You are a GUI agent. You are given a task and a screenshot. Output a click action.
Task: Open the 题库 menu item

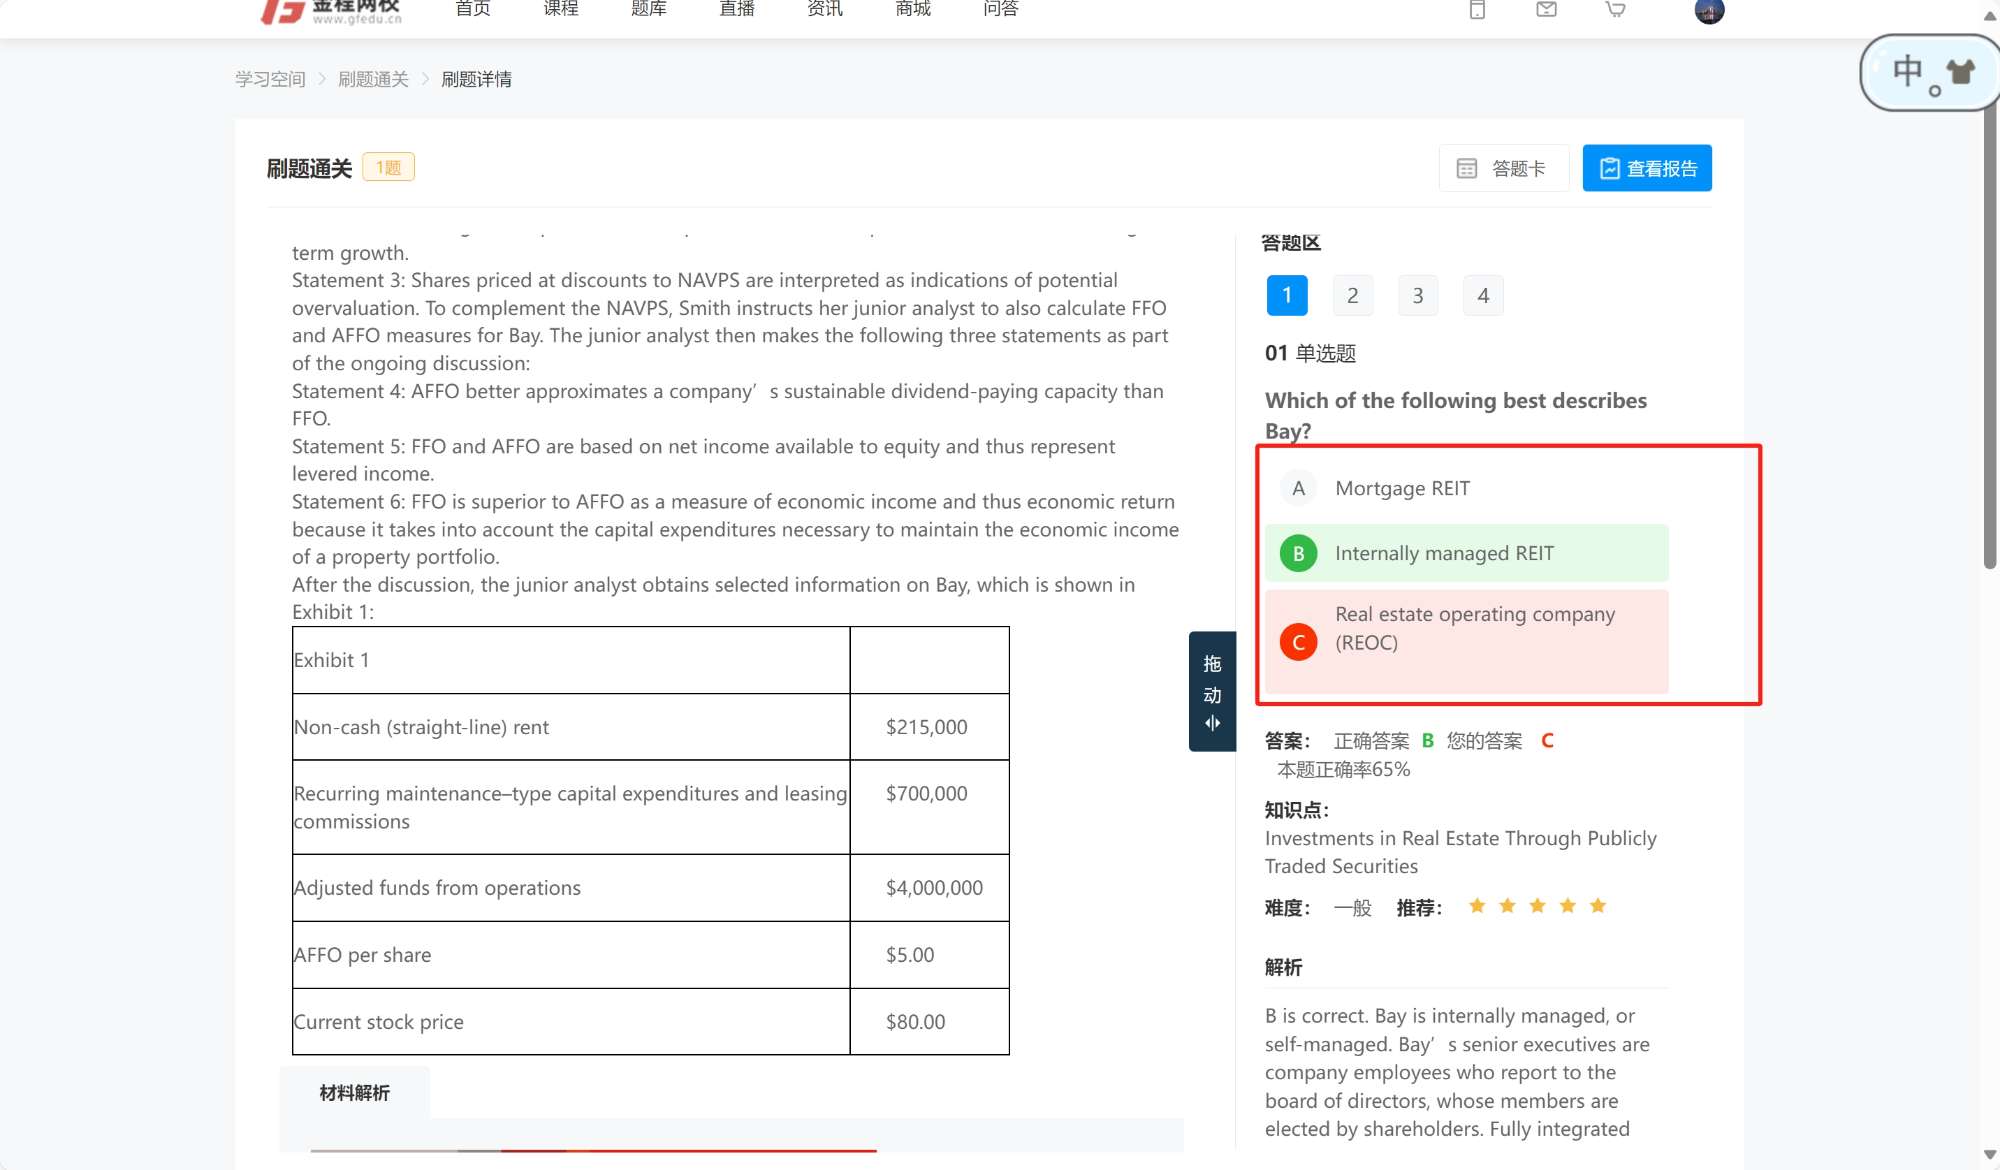[648, 9]
